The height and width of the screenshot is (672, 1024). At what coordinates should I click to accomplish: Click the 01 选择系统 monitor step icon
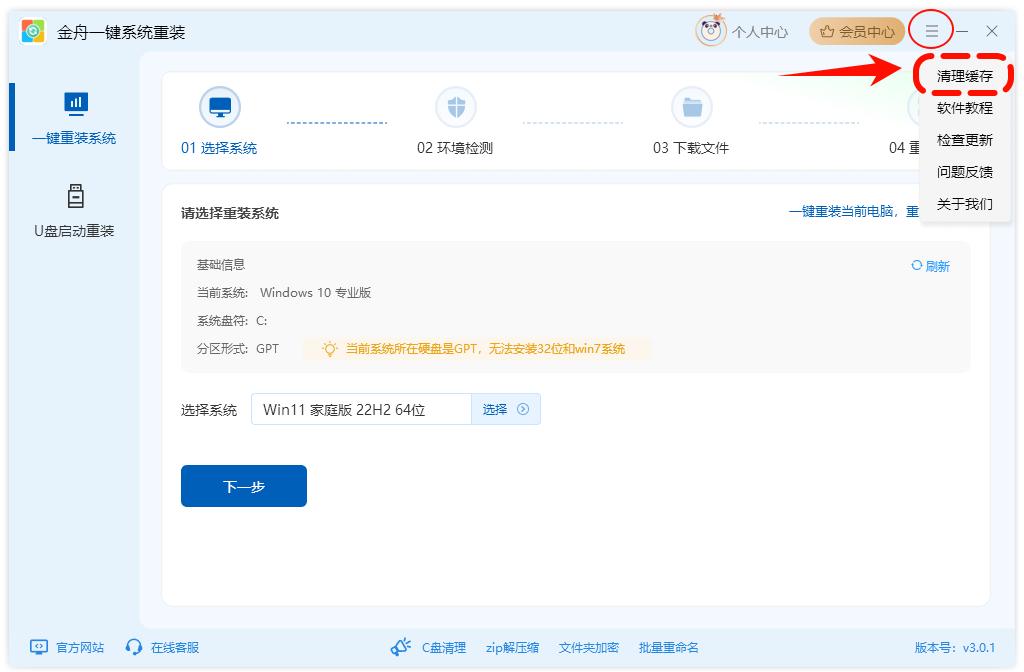(x=219, y=107)
